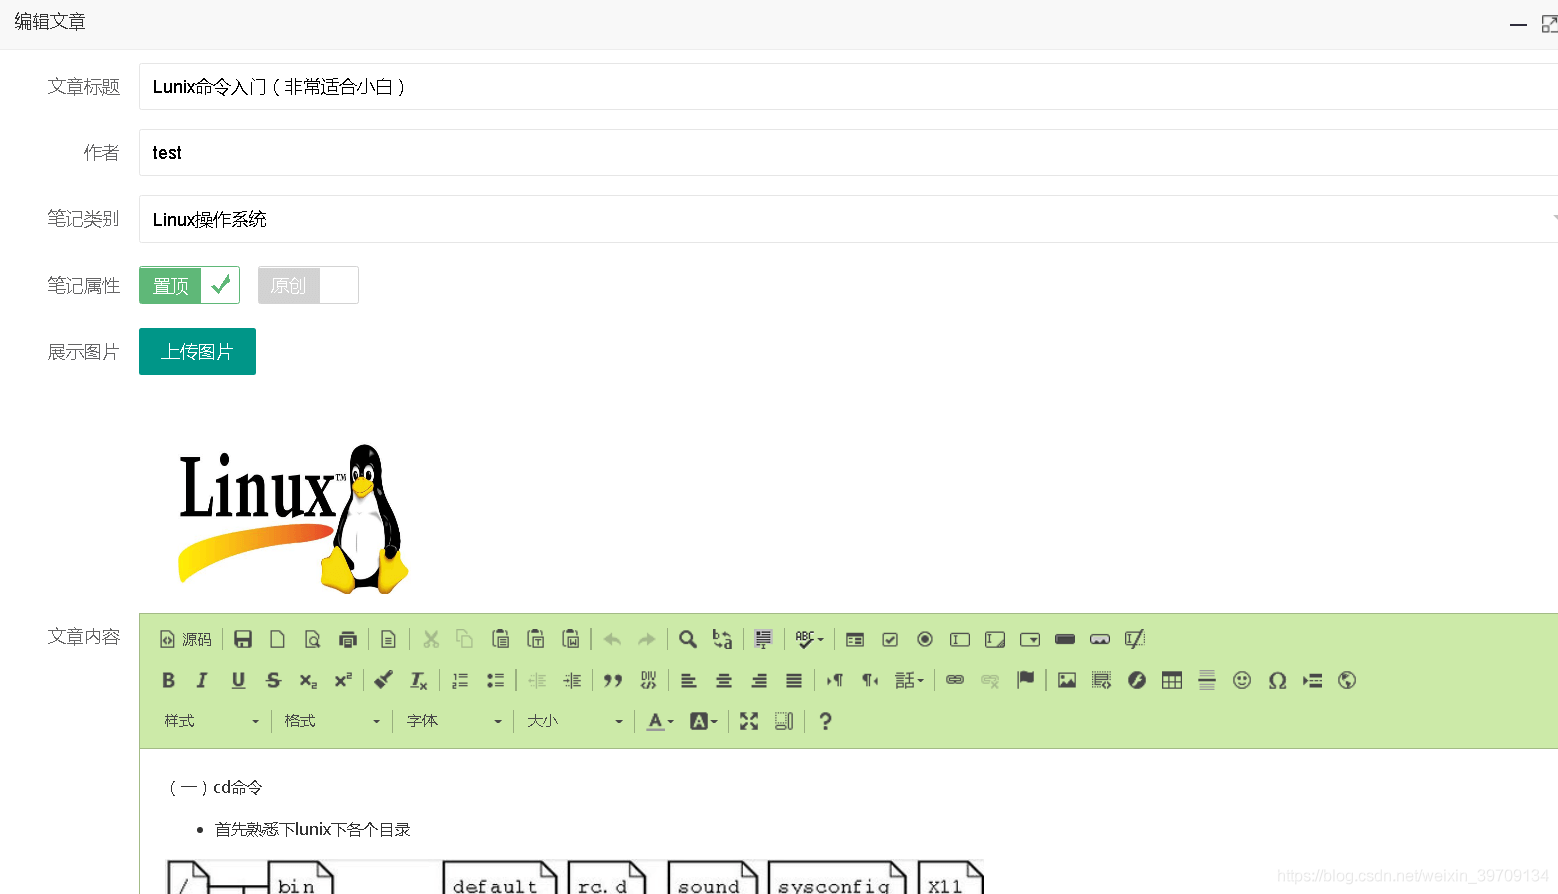Paste from clipboard icon
The width and height of the screenshot is (1558, 894).
pyautogui.click(x=501, y=639)
